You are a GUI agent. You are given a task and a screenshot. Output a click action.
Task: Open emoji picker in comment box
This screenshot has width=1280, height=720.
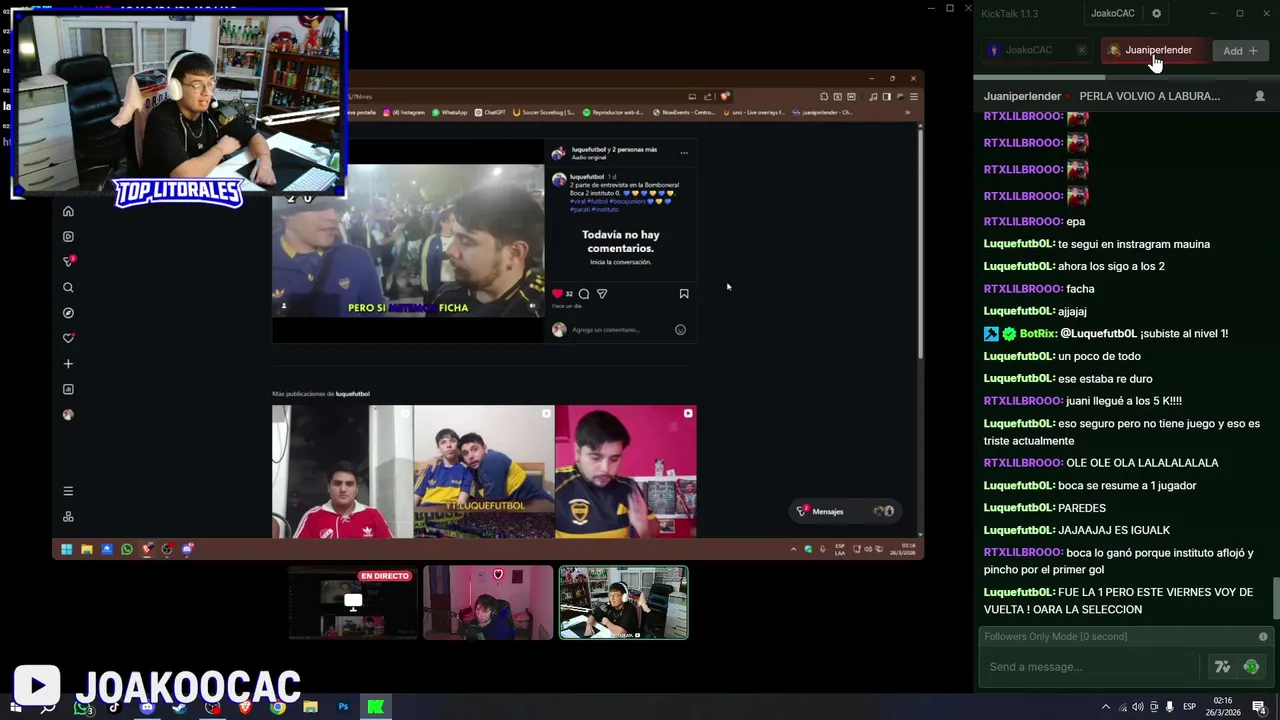[x=680, y=330]
